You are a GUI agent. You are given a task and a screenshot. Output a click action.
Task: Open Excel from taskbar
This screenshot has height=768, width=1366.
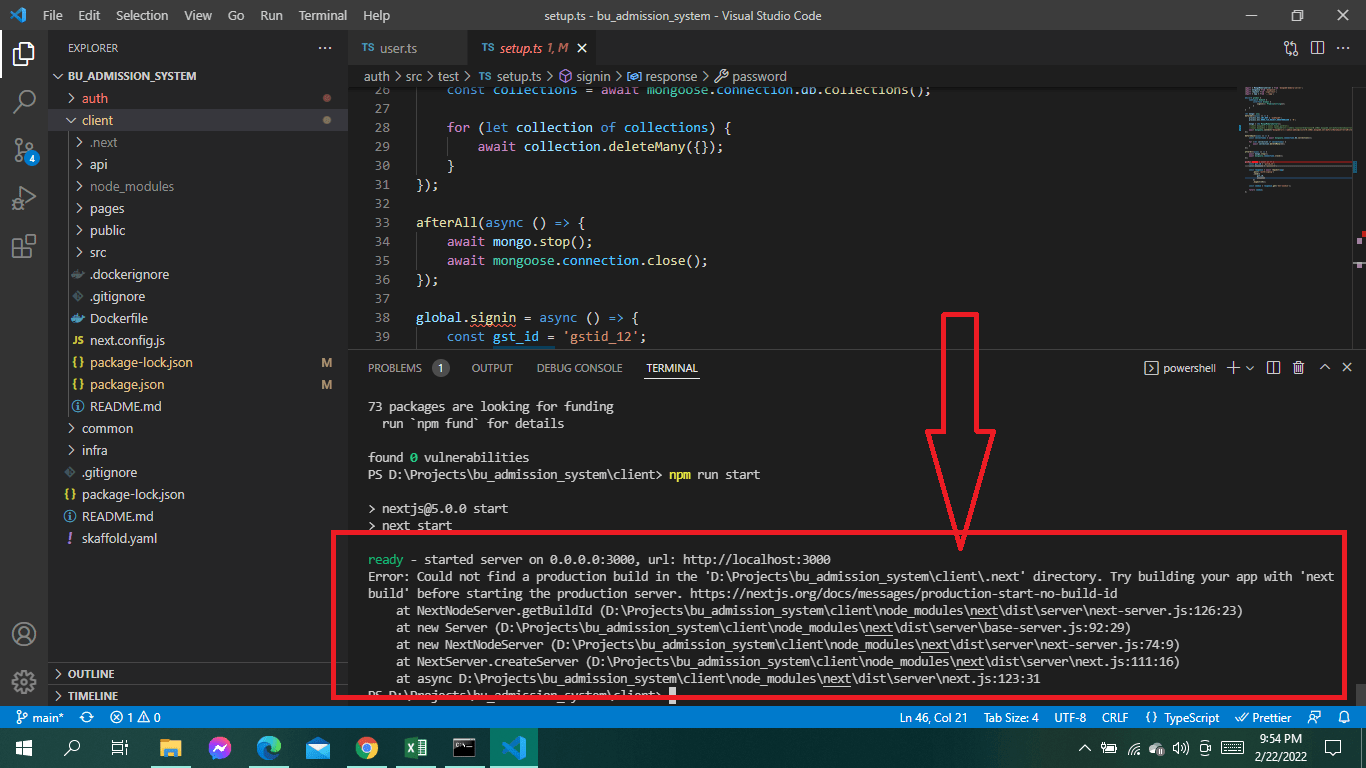point(415,747)
